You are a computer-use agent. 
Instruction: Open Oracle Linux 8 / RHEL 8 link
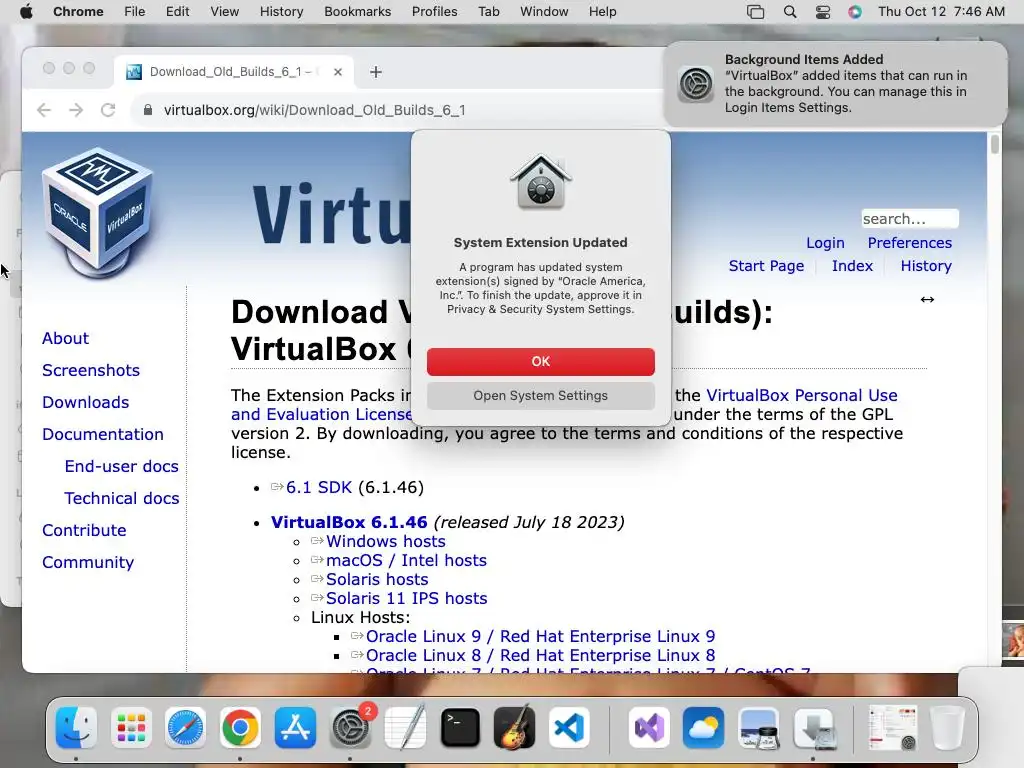(540, 655)
